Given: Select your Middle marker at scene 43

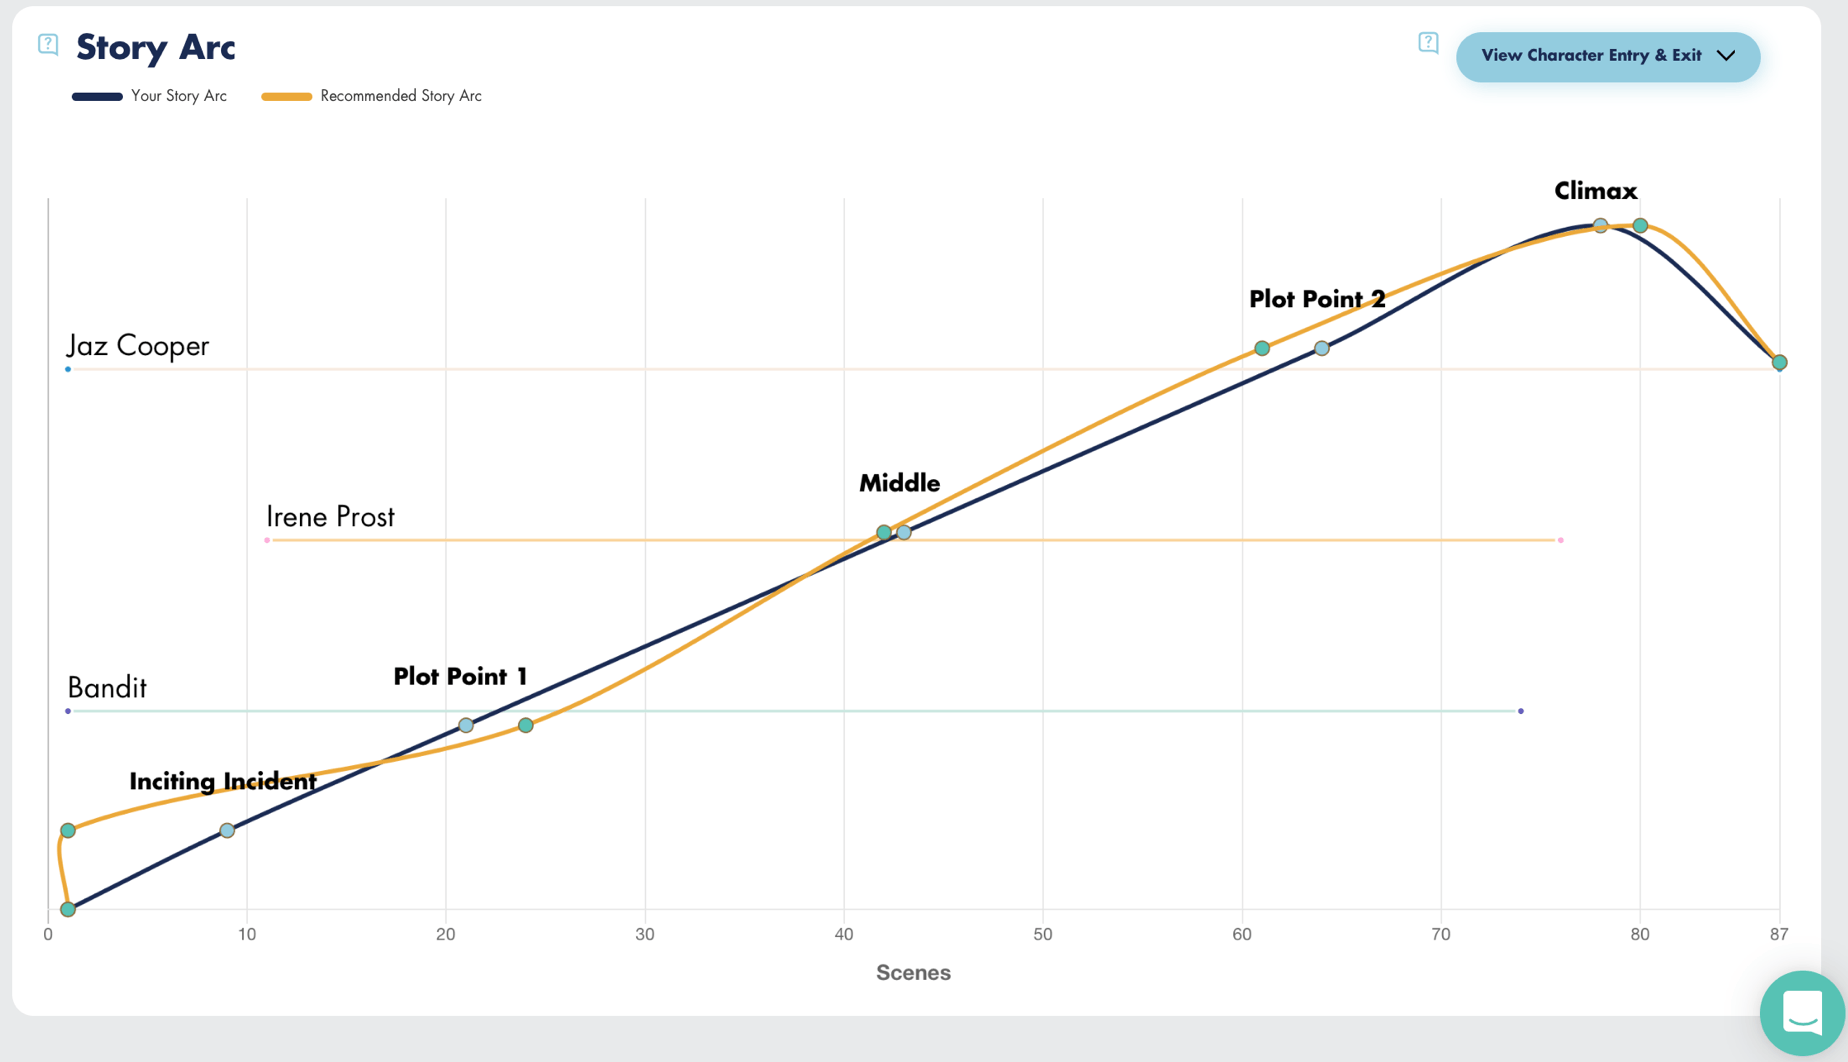Looking at the screenshot, I should click(x=904, y=532).
